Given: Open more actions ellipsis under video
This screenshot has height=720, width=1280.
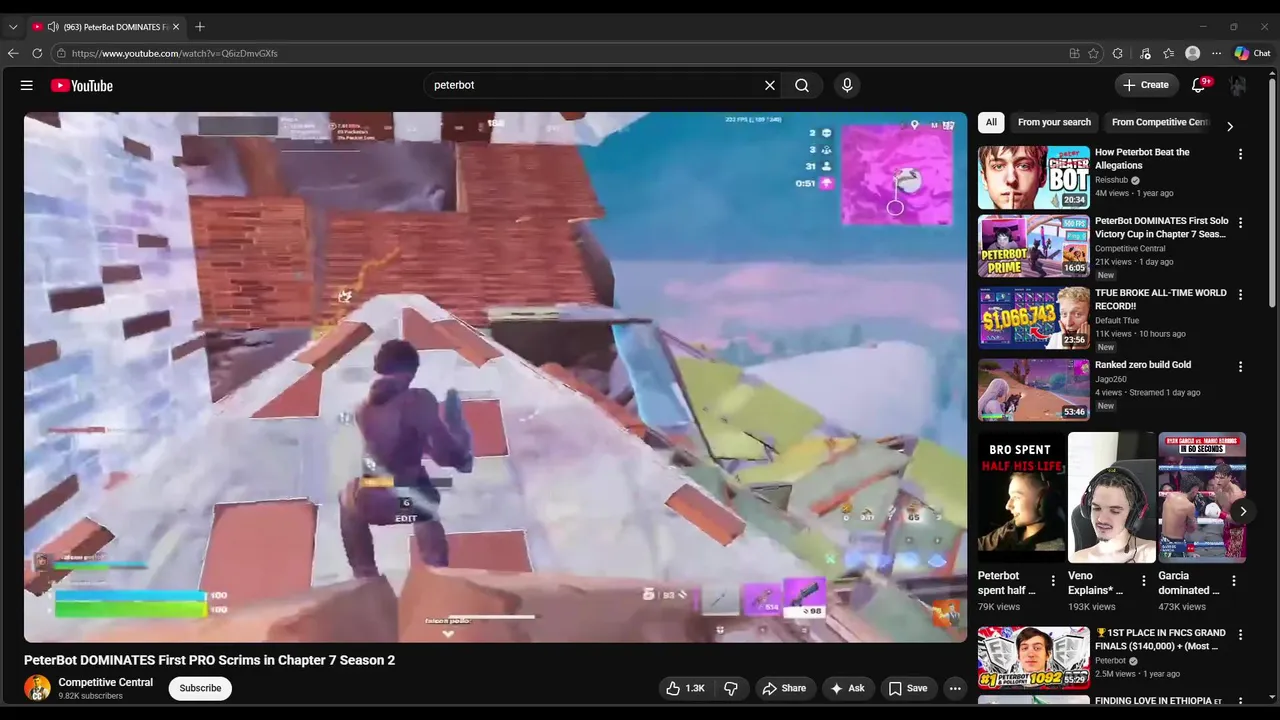Looking at the screenshot, I should click(955, 688).
